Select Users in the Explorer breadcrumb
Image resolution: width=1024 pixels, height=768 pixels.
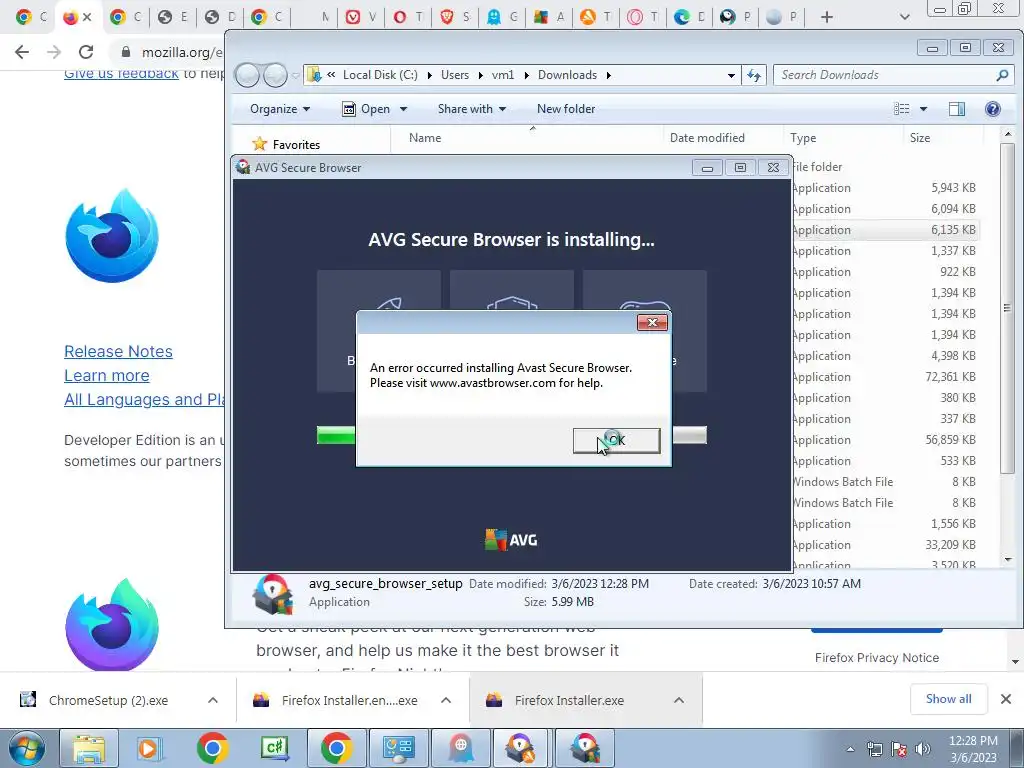pyautogui.click(x=455, y=75)
